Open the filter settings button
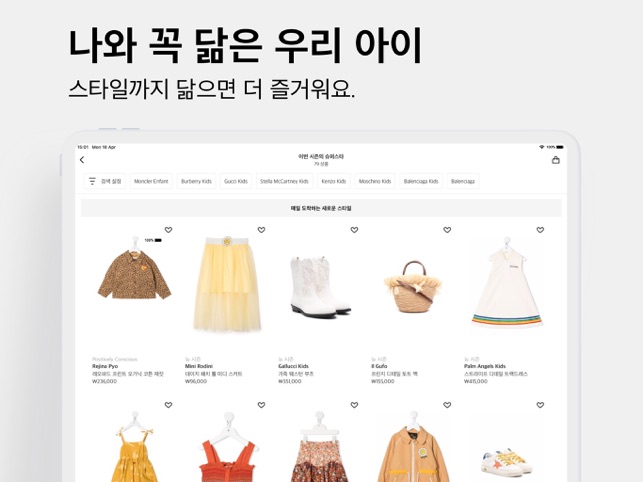The width and height of the screenshot is (643, 482). pos(105,181)
